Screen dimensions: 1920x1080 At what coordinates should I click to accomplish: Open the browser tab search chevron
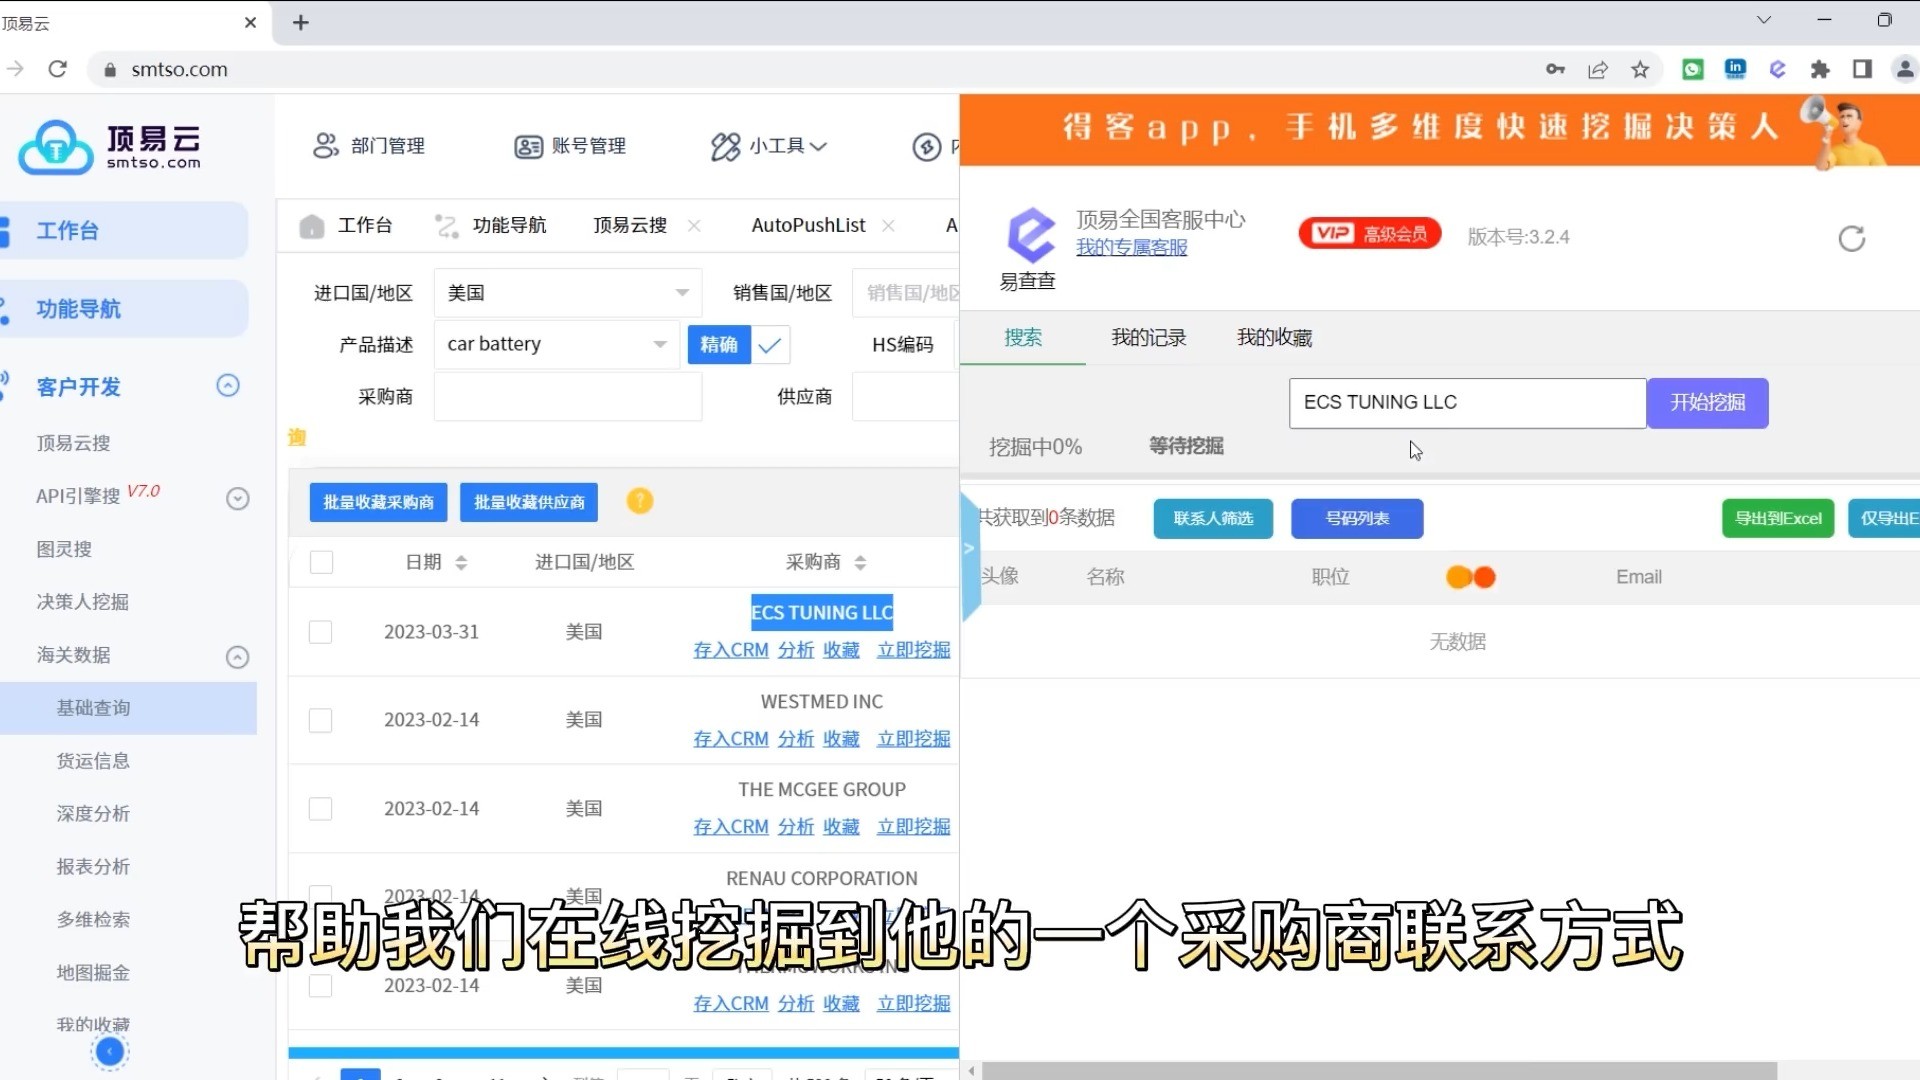click(1764, 20)
